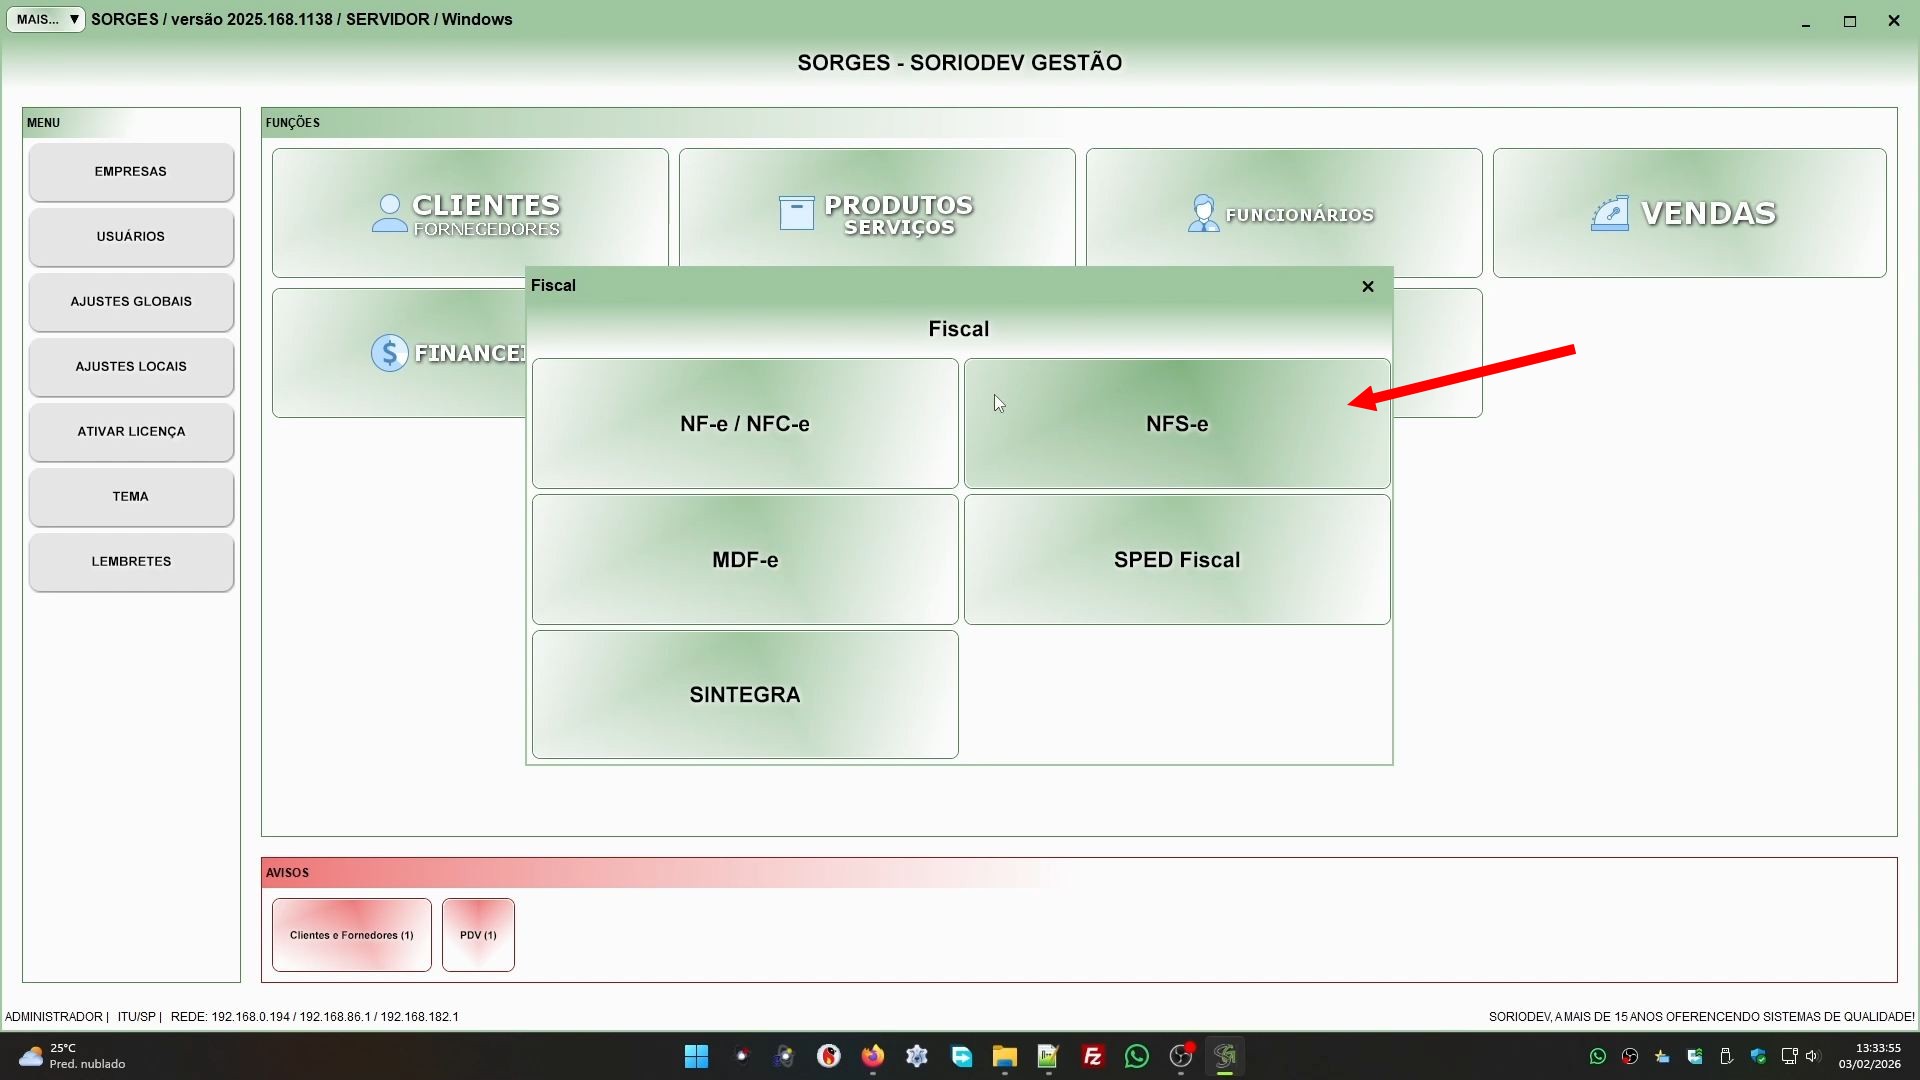Open Funcionários employee icon tile
Screen dimensions: 1920x1080
point(1203,213)
